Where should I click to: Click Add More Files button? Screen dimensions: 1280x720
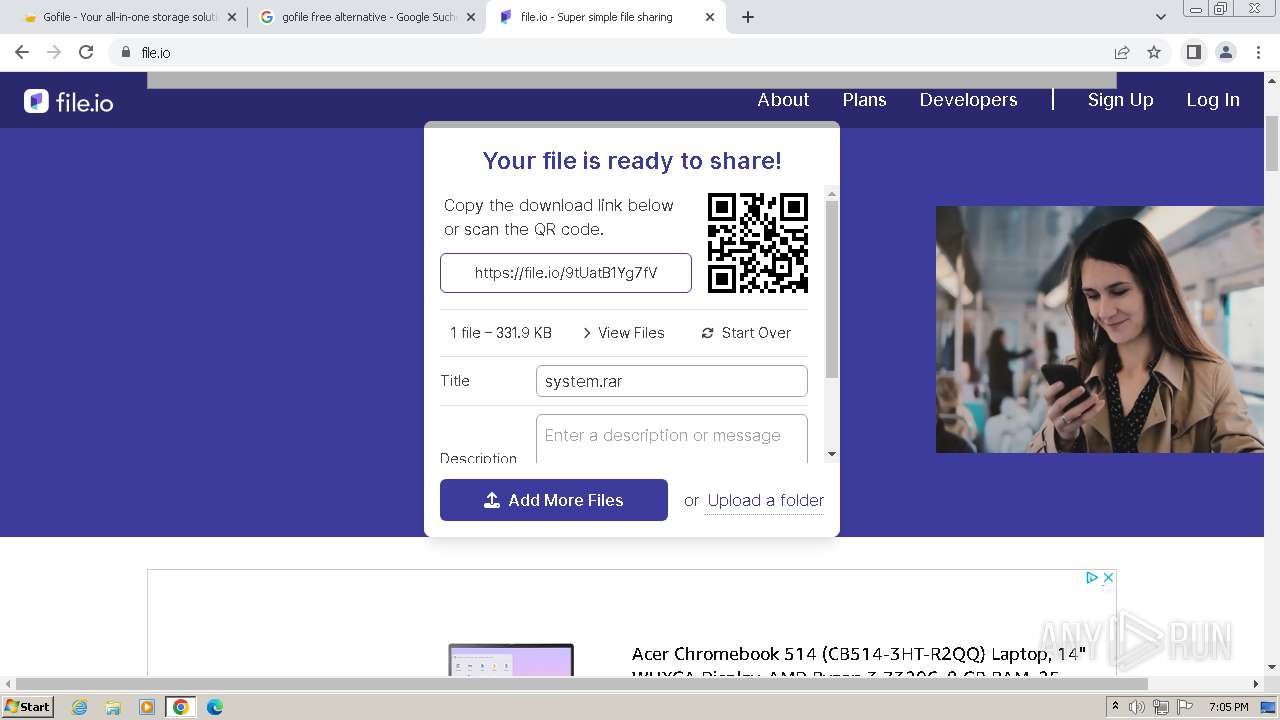[554, 500]
